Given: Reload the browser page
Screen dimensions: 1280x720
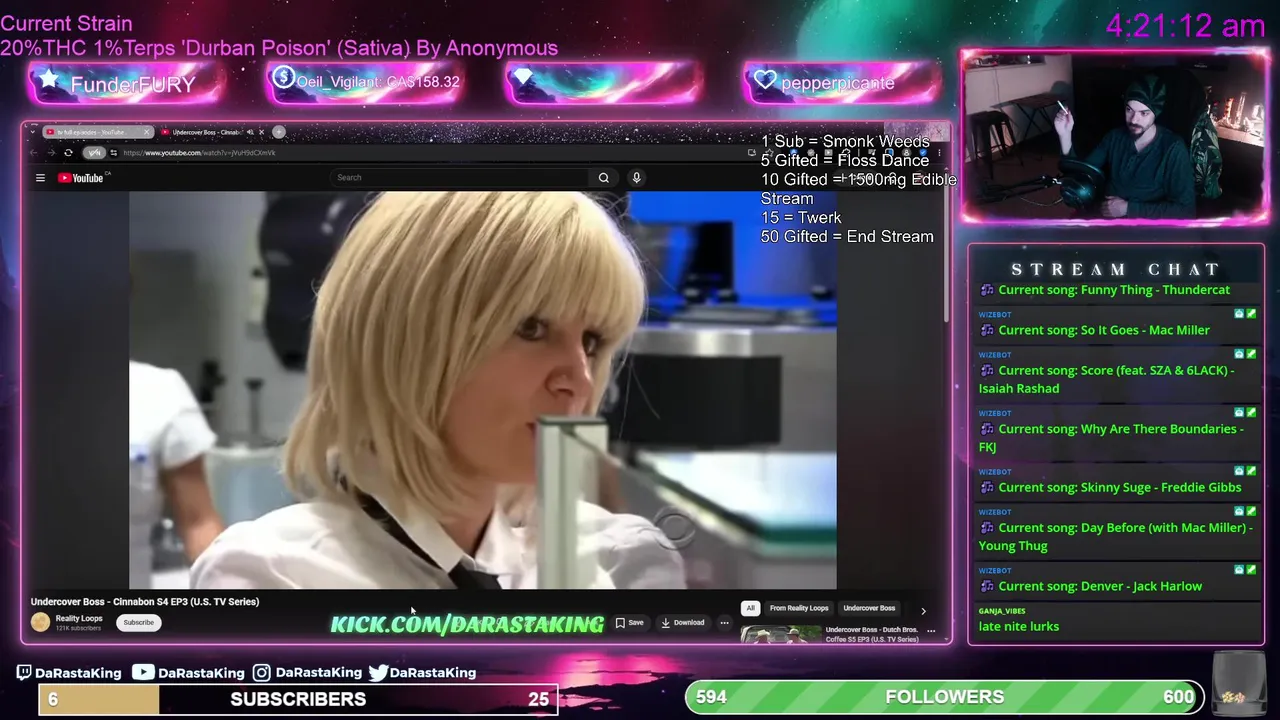Looking at the screenshot, I should point(68,153).
